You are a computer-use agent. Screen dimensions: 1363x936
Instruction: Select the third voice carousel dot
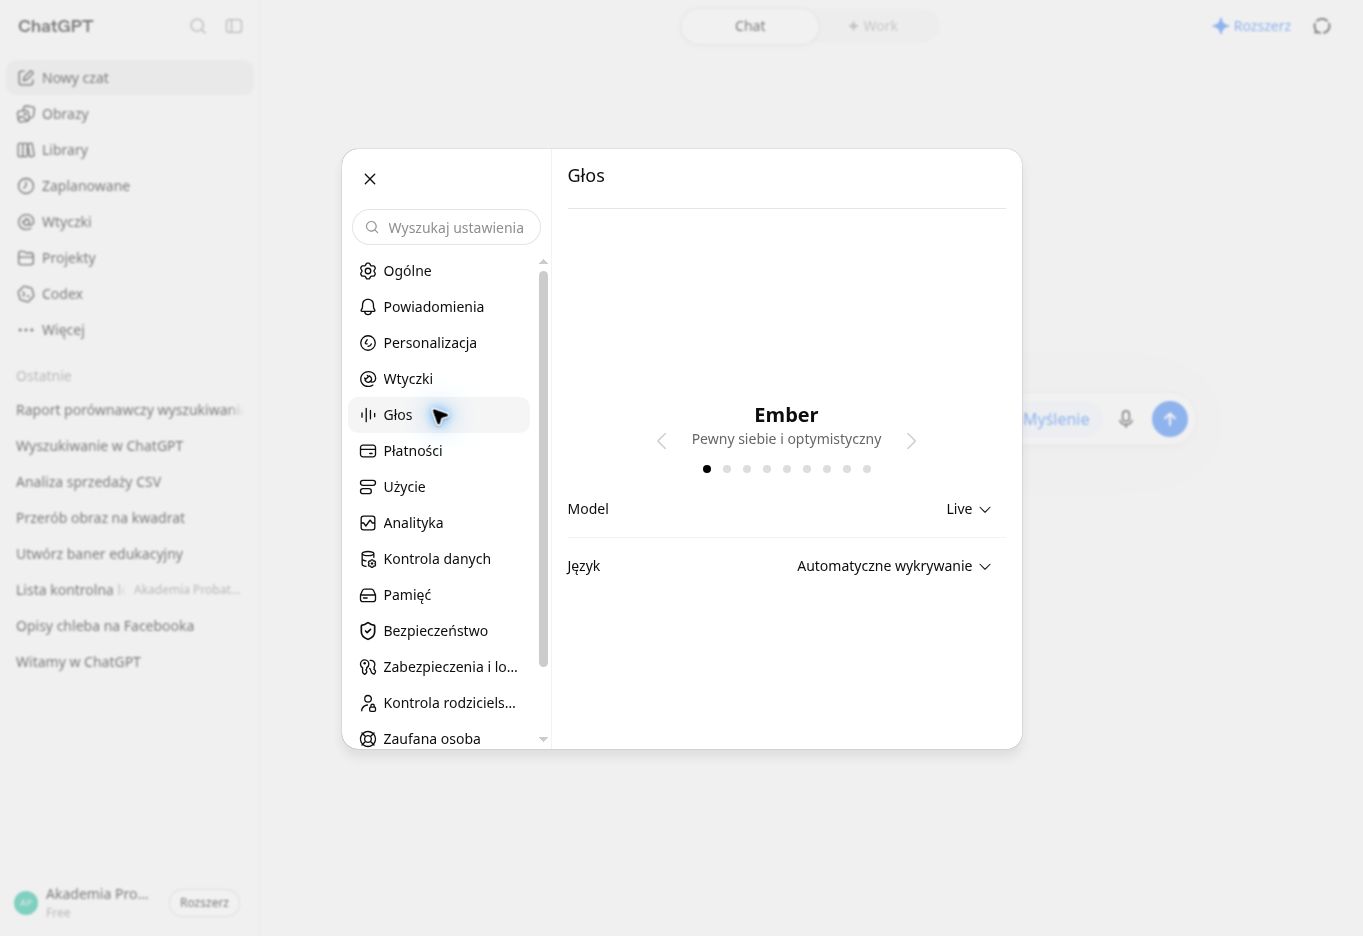point(747,469)
